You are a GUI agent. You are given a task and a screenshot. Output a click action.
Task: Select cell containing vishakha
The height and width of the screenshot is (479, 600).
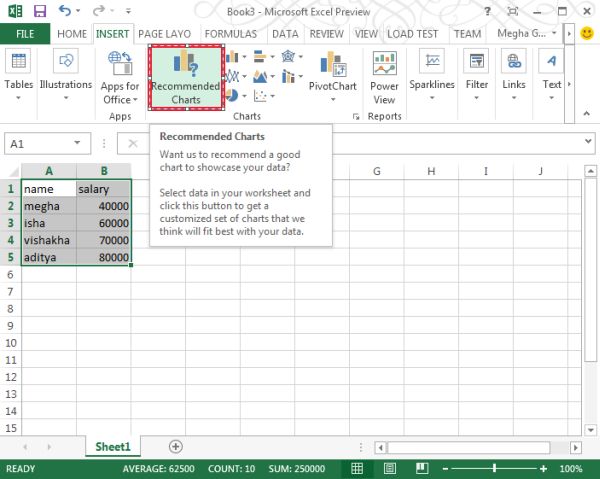tap(49, 240)
